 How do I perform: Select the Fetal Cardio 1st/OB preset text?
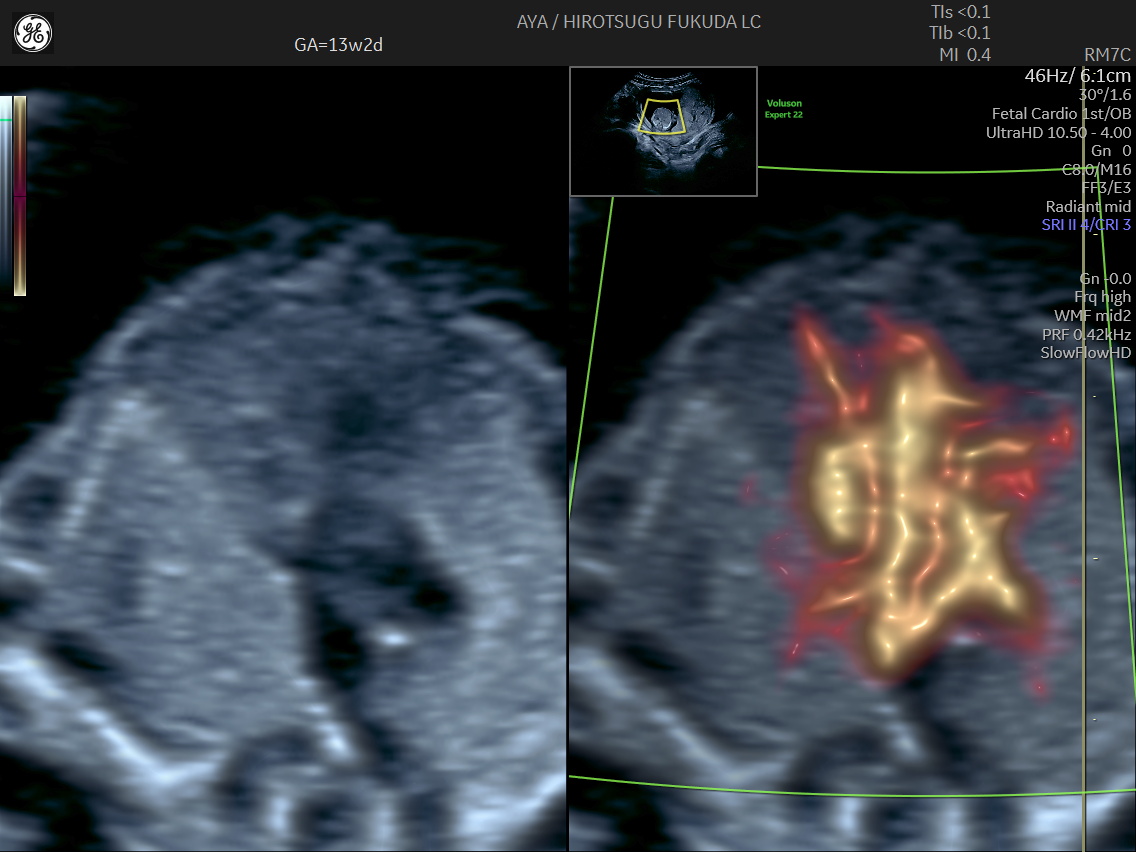click(x=1061, y=114)
